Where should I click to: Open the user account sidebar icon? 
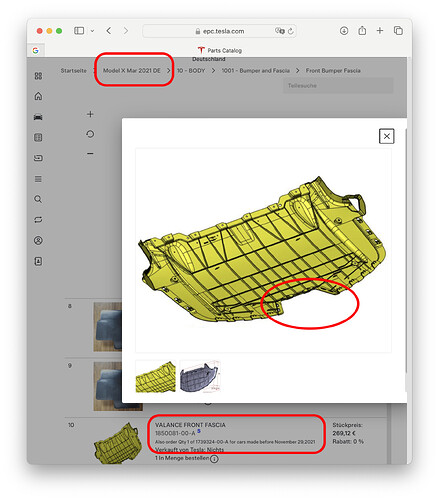point(38,240)
